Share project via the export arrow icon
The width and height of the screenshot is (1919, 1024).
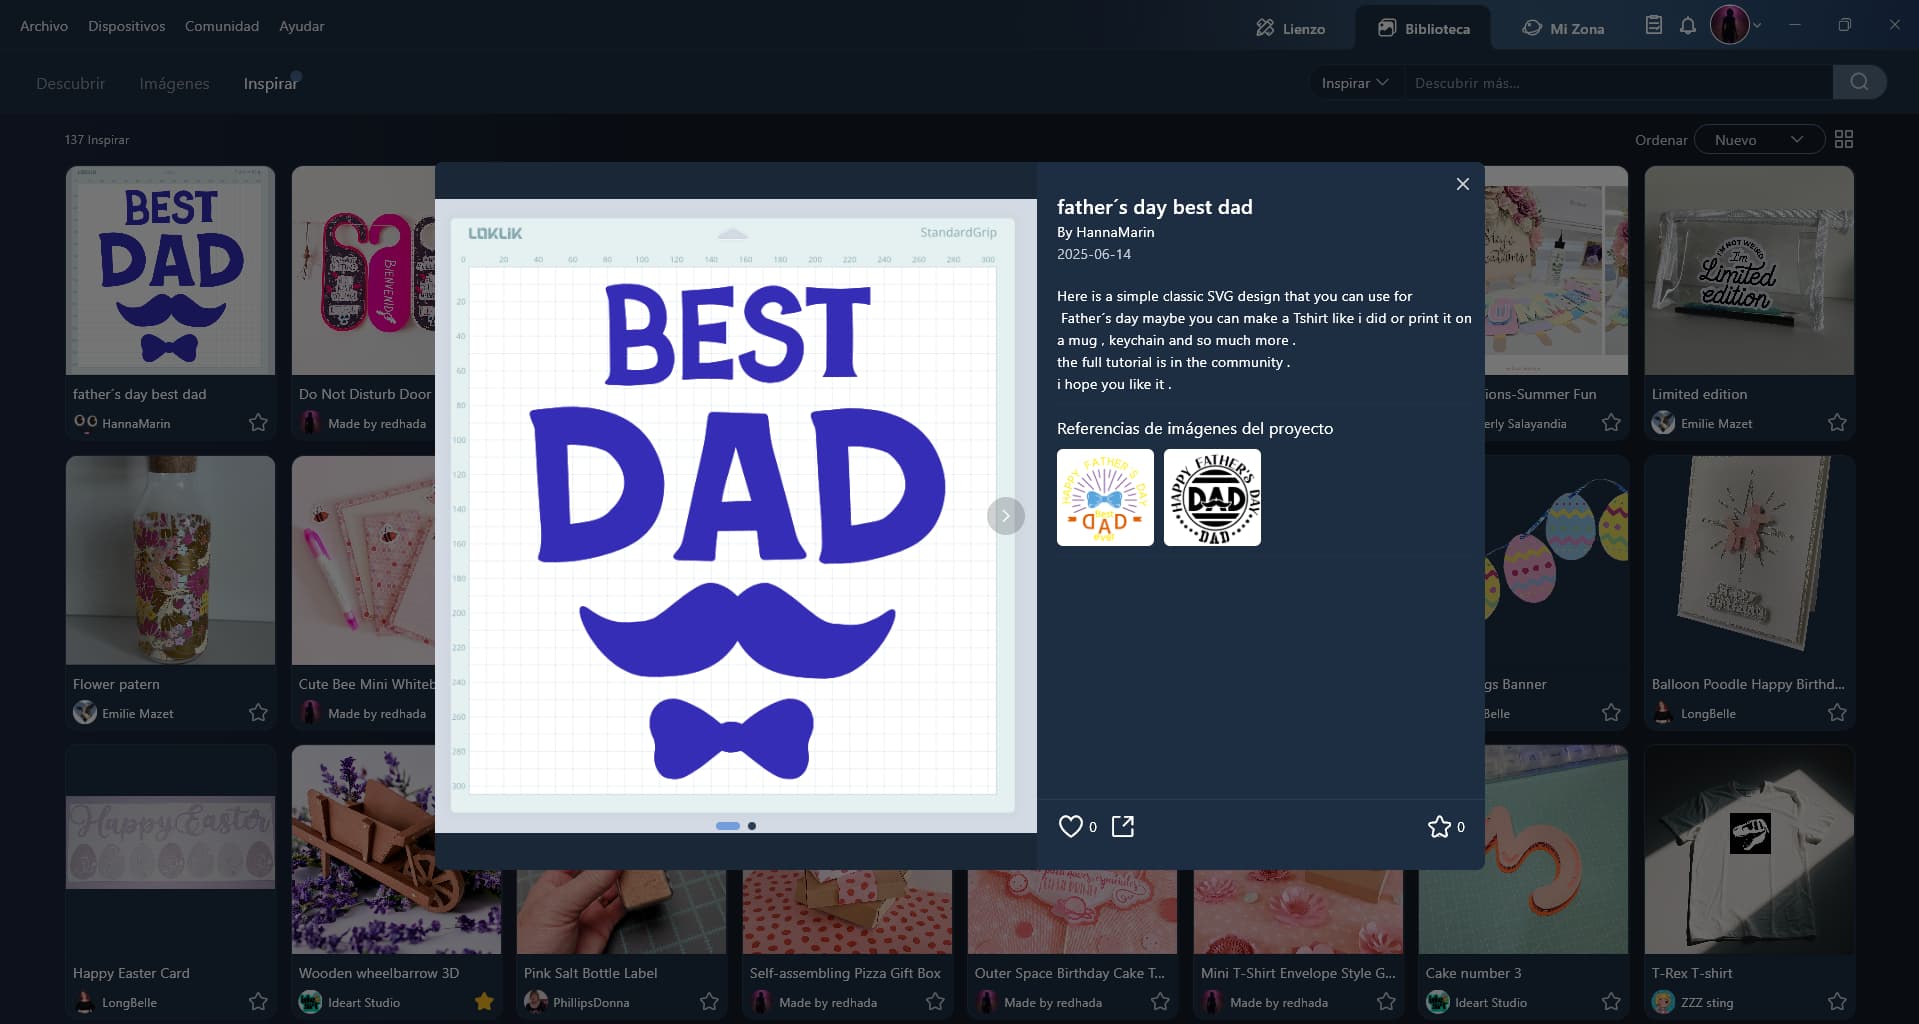(1123, 826)
